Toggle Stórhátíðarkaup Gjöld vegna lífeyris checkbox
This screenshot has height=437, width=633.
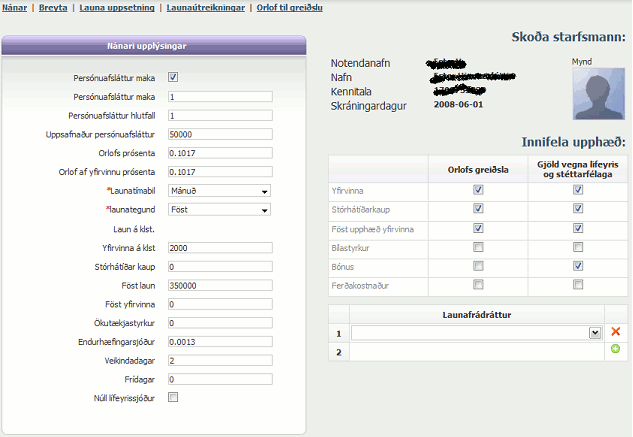coord(578,208)
